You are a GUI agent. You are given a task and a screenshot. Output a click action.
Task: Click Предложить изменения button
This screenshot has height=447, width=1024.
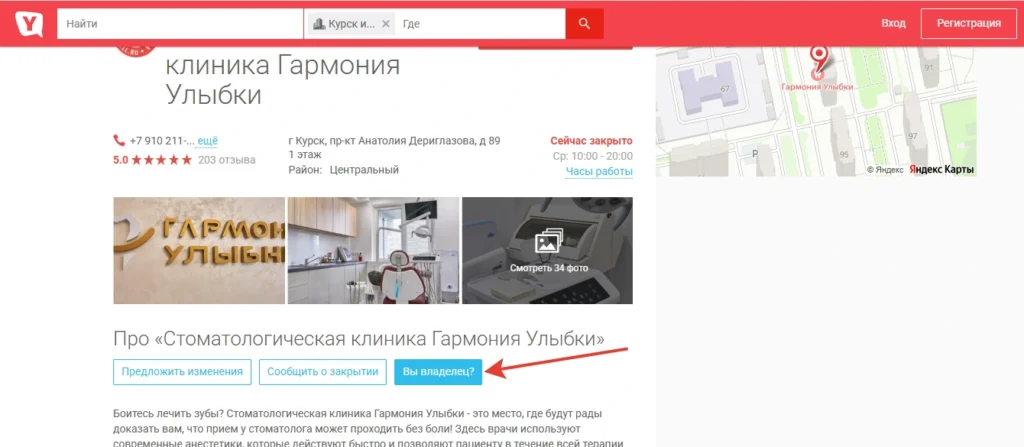point(182,372)
